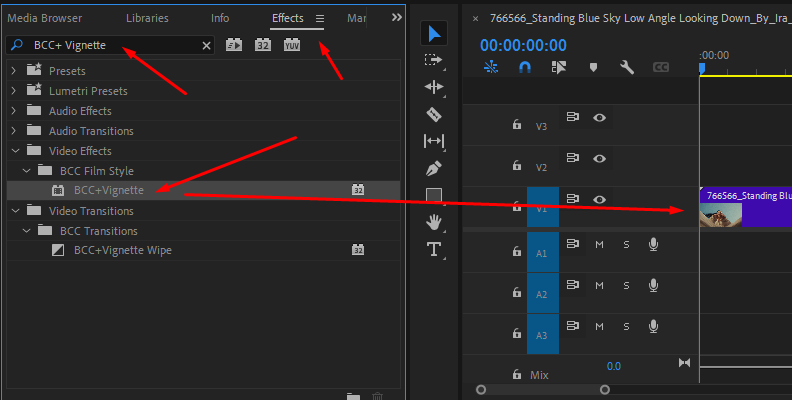Collapse the BCC Transitions folder
This screenshot has width=792, height=400.
coord(26,231)
